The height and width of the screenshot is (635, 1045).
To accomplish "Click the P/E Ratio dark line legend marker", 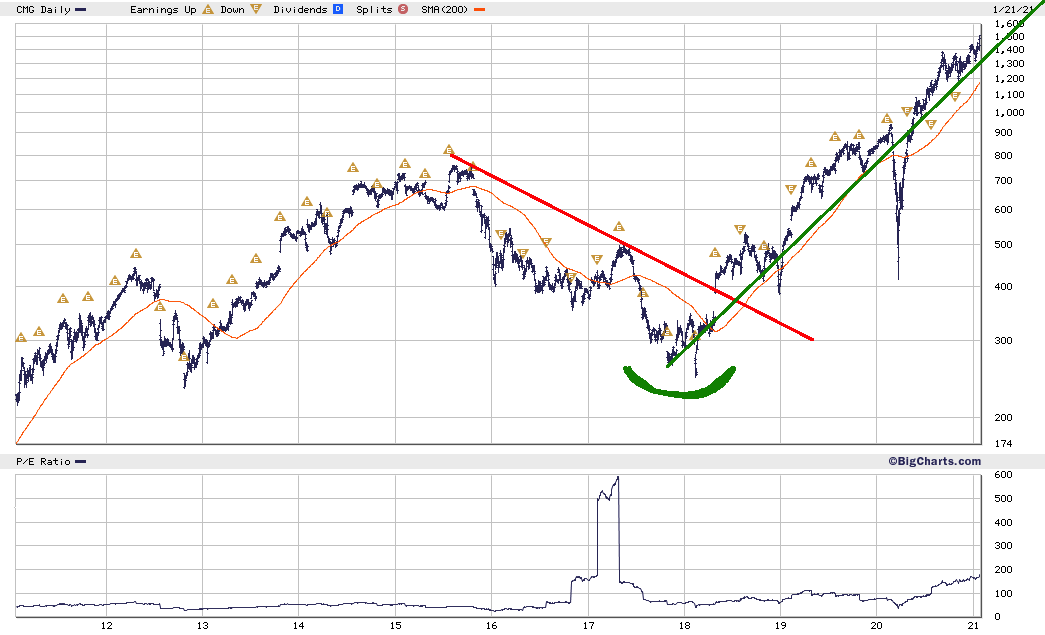I will [81, 461].
